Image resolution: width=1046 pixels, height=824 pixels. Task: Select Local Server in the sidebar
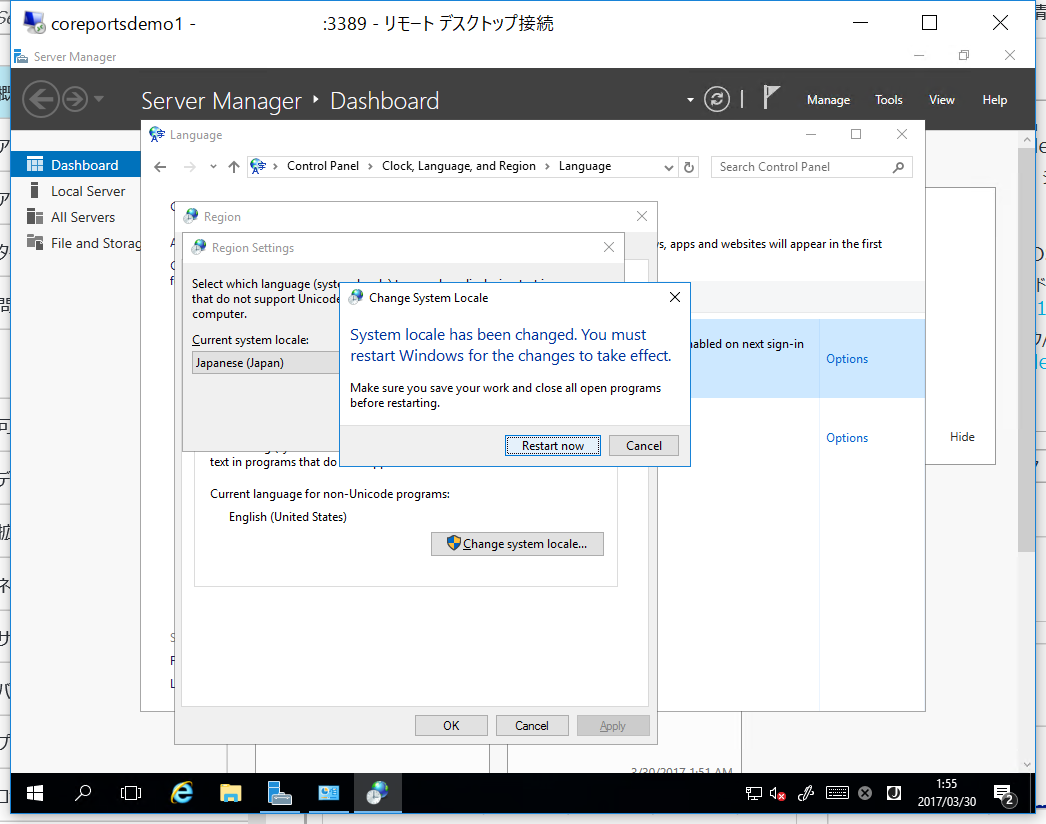pyautogui.click(x=75, y=191)
